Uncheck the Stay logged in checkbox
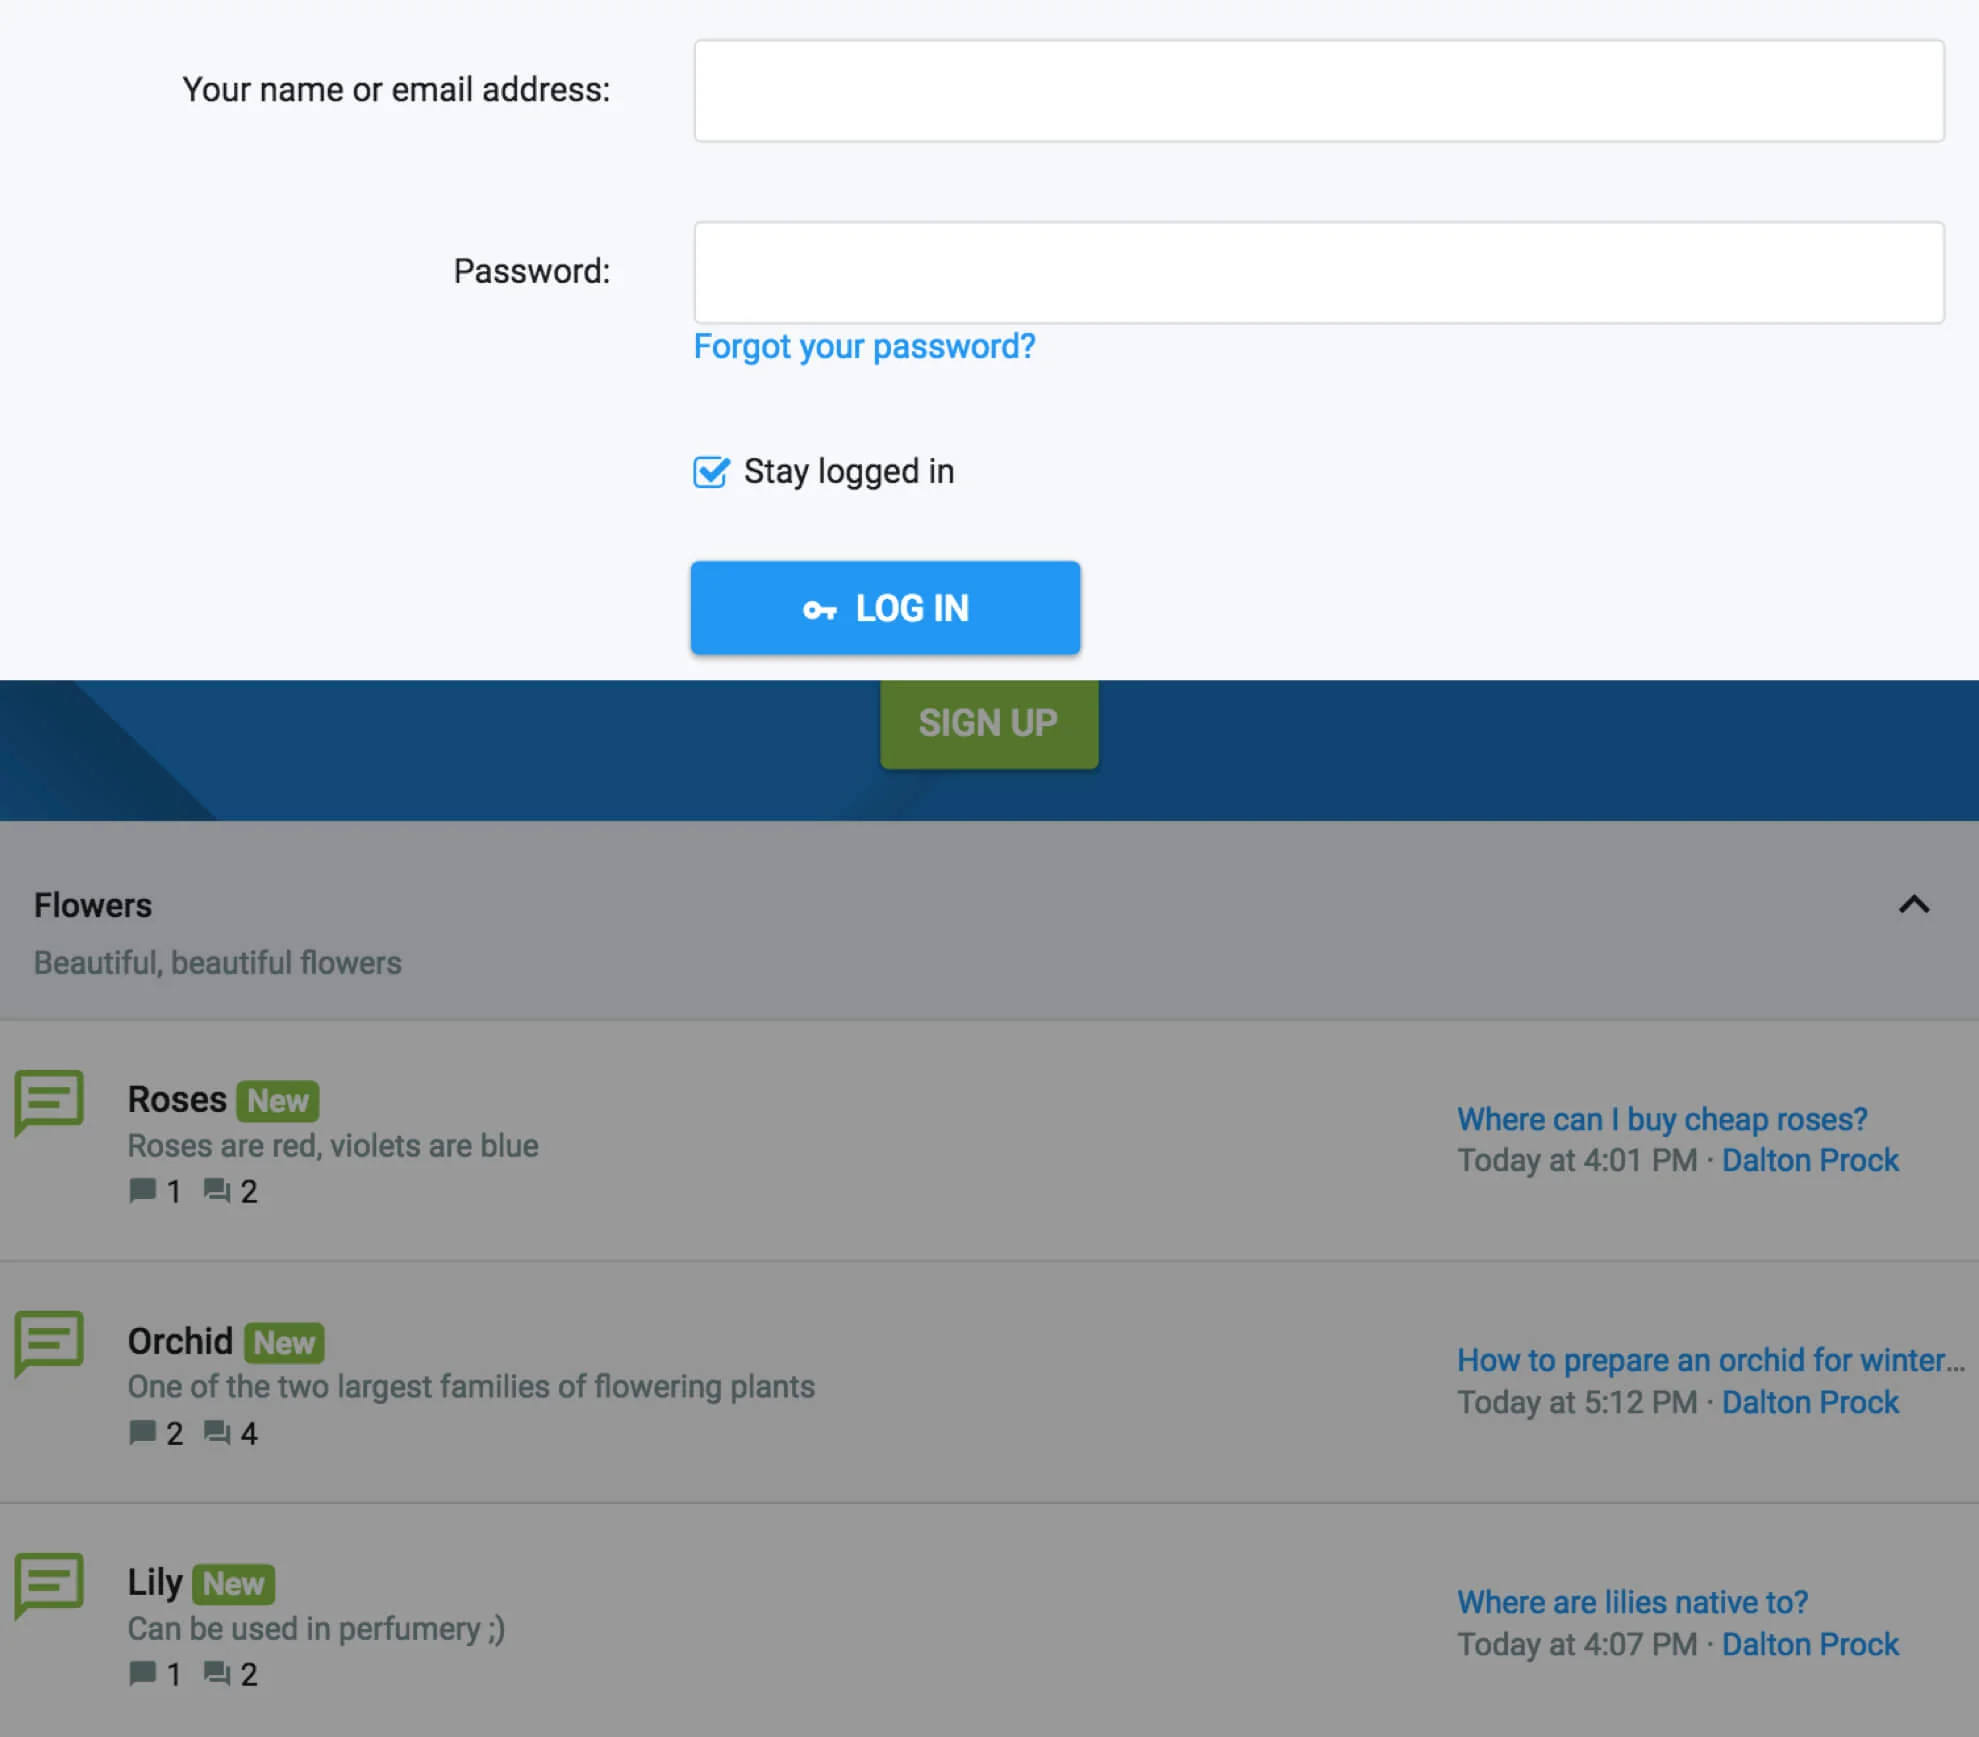This screenshot has height=1737, width=1979. [x=711, y=472]
